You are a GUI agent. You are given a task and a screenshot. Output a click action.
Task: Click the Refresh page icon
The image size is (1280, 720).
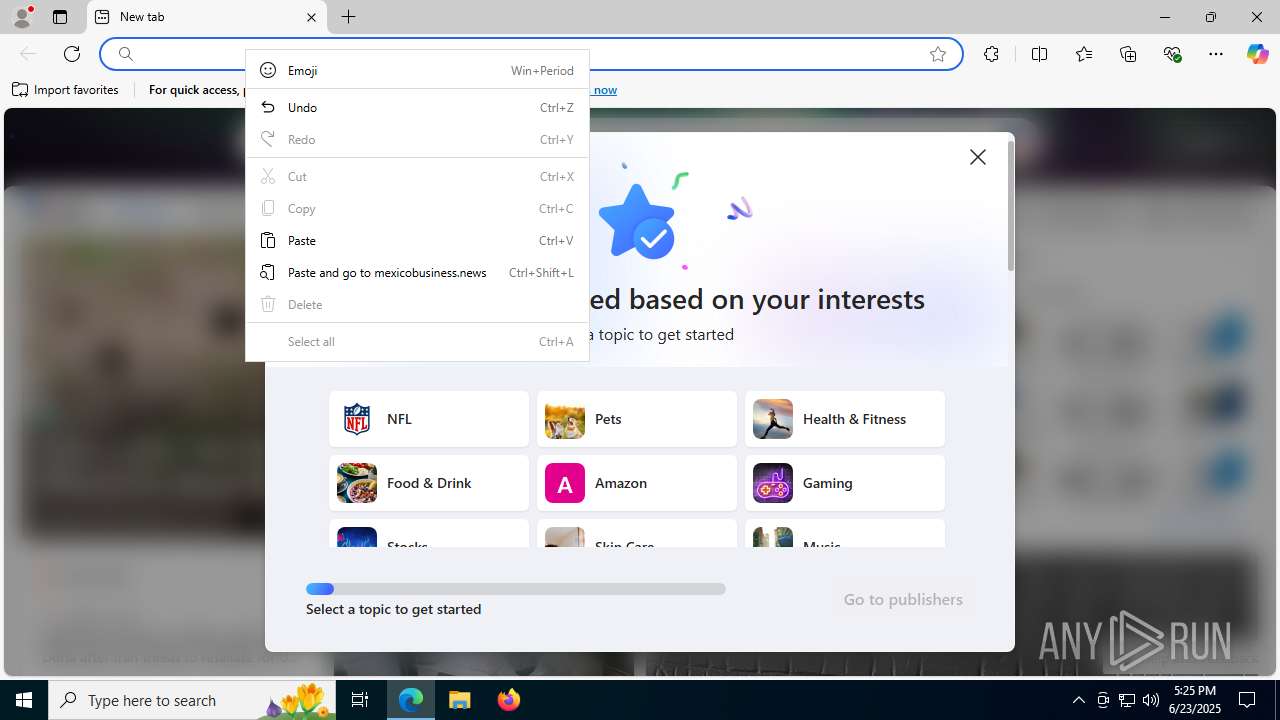pos(72,54)
